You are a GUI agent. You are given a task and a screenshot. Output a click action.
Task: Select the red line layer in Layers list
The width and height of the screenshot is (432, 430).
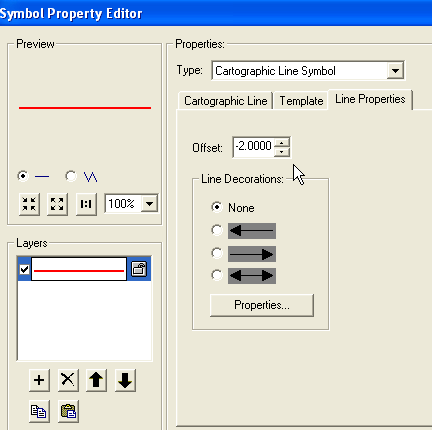[x=79, y=269]
